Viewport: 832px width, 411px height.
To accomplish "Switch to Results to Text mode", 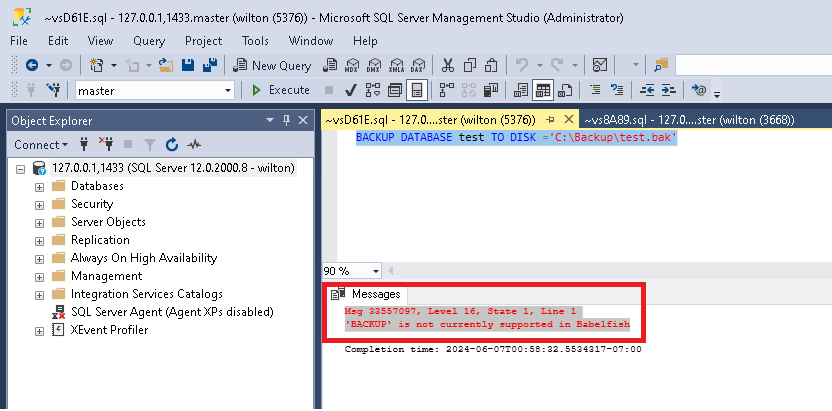I will point(521,90).
